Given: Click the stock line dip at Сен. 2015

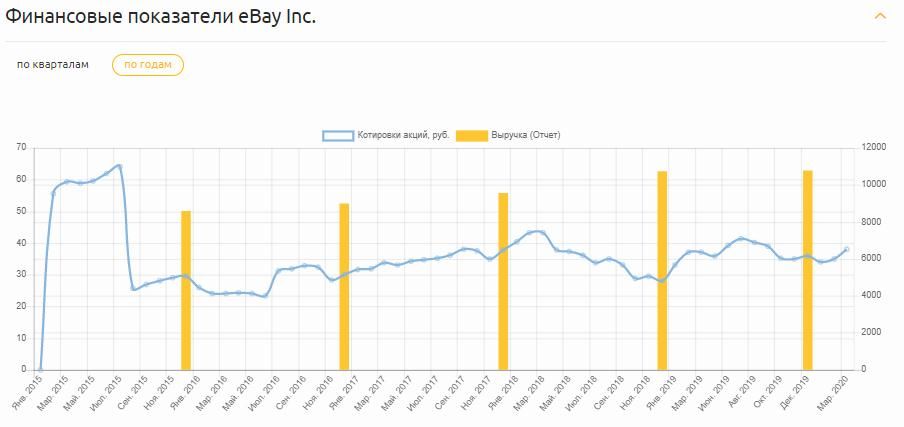Looking at the screenshot, I should coord(134,289).
